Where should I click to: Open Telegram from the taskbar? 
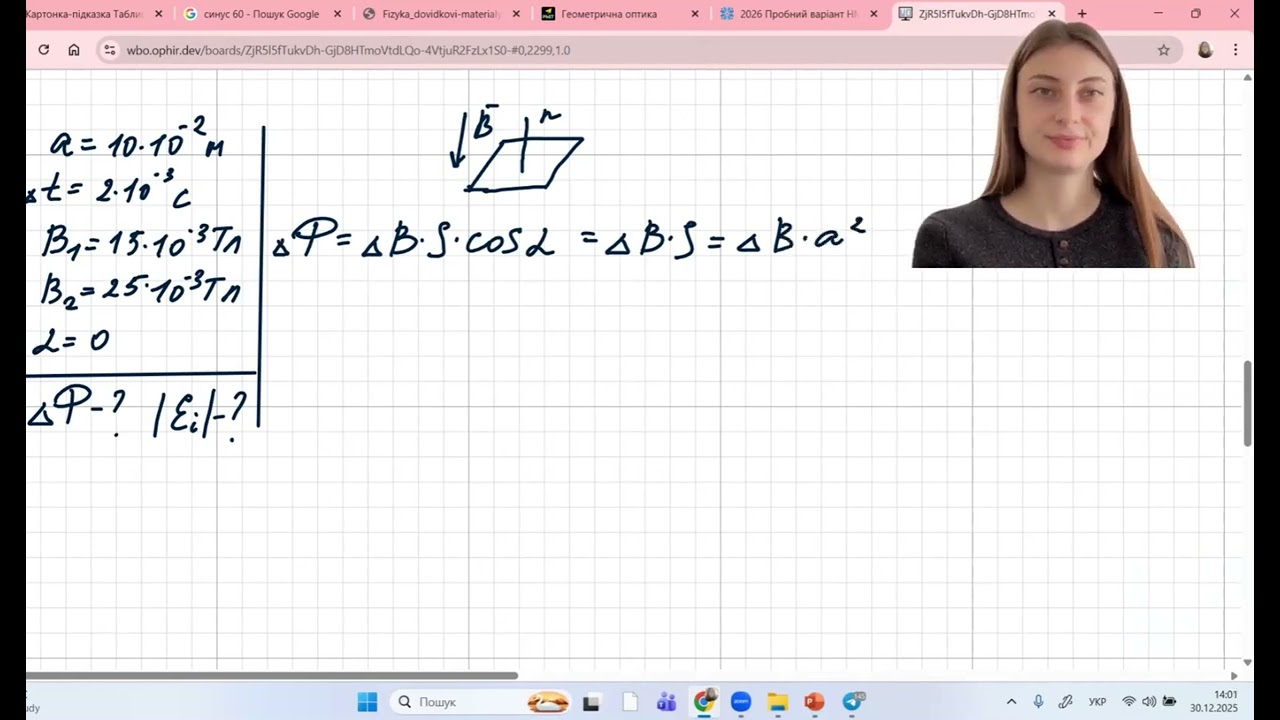pos(852,702)
